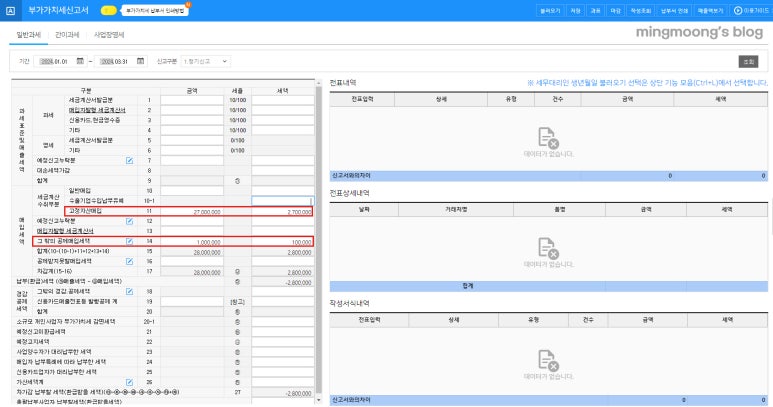Click the 100,000 tax in row 14
The width and height of the screenshot is (773, 407).
[x=301, y=242]
